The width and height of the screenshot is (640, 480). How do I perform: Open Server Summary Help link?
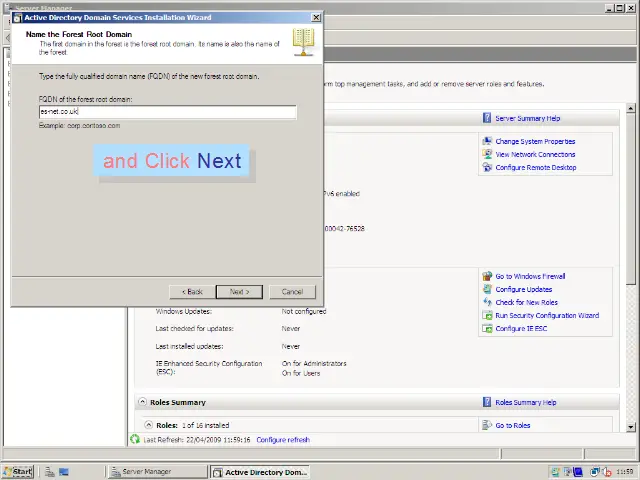527,118
